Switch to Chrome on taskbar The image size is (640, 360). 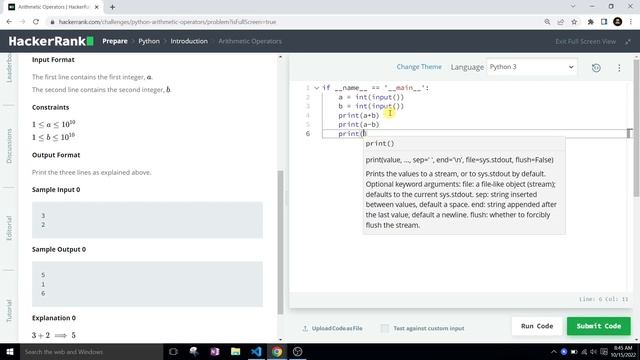(277, 351)
